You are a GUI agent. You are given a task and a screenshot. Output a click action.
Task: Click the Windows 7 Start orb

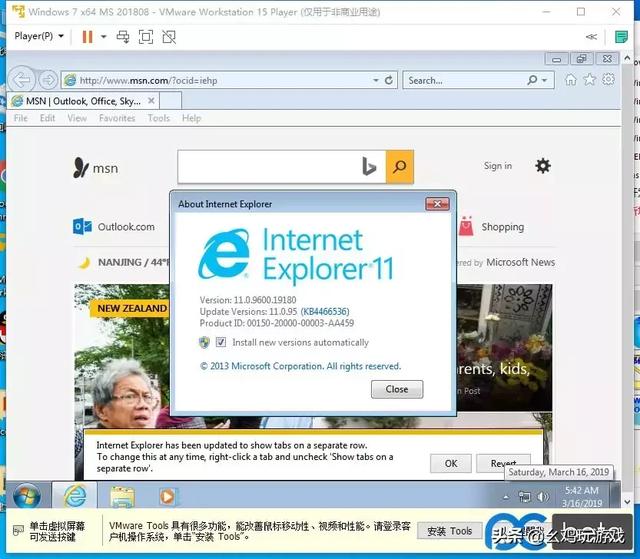pos(27,496)
